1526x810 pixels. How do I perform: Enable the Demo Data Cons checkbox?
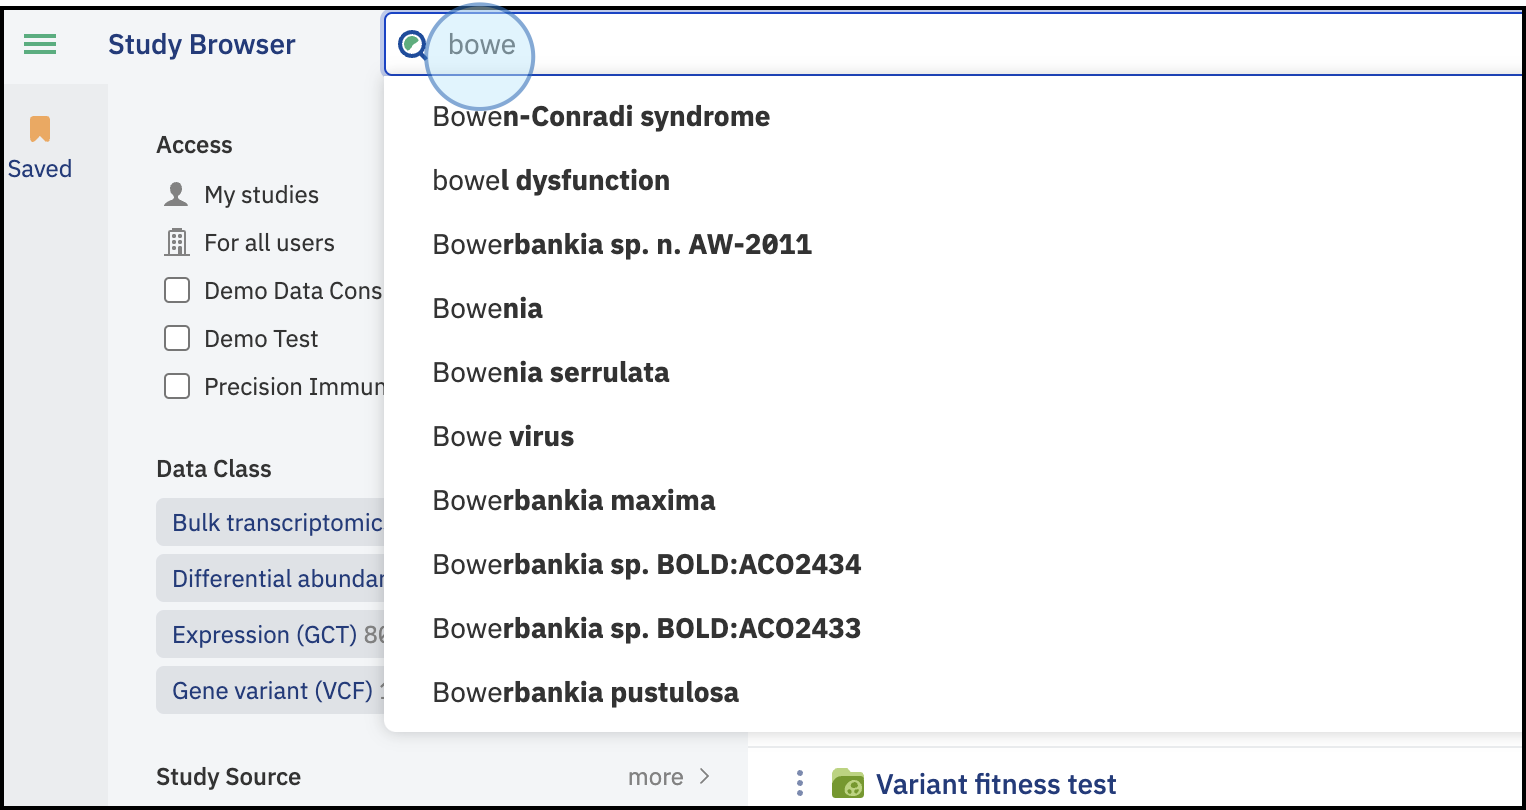click(177, 290)
